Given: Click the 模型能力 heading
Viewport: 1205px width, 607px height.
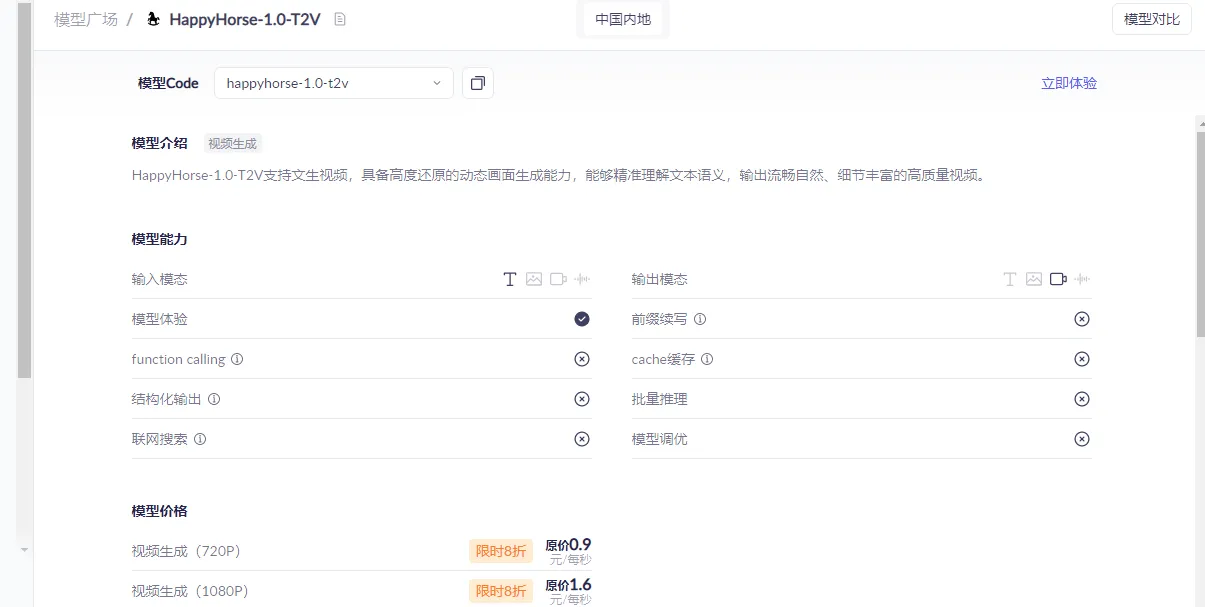Looking at the screenshot, I should coord(159,239).
